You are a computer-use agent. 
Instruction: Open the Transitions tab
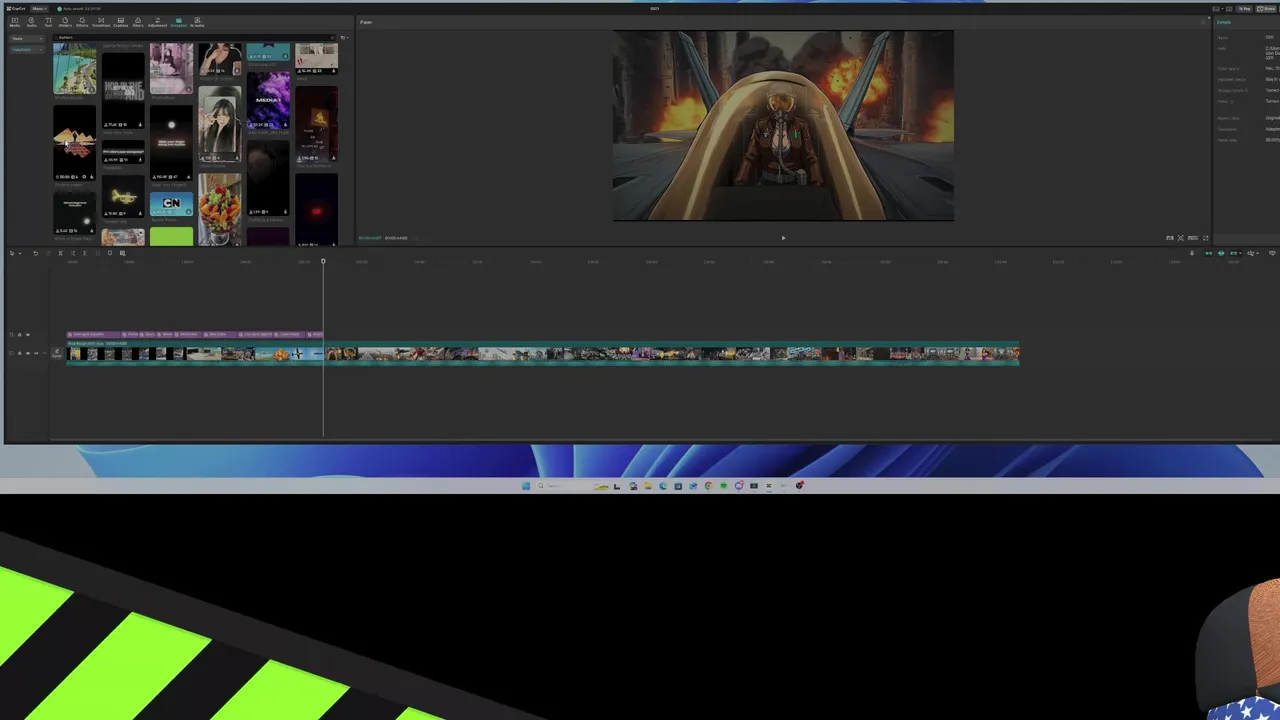(x=101, y=22)
